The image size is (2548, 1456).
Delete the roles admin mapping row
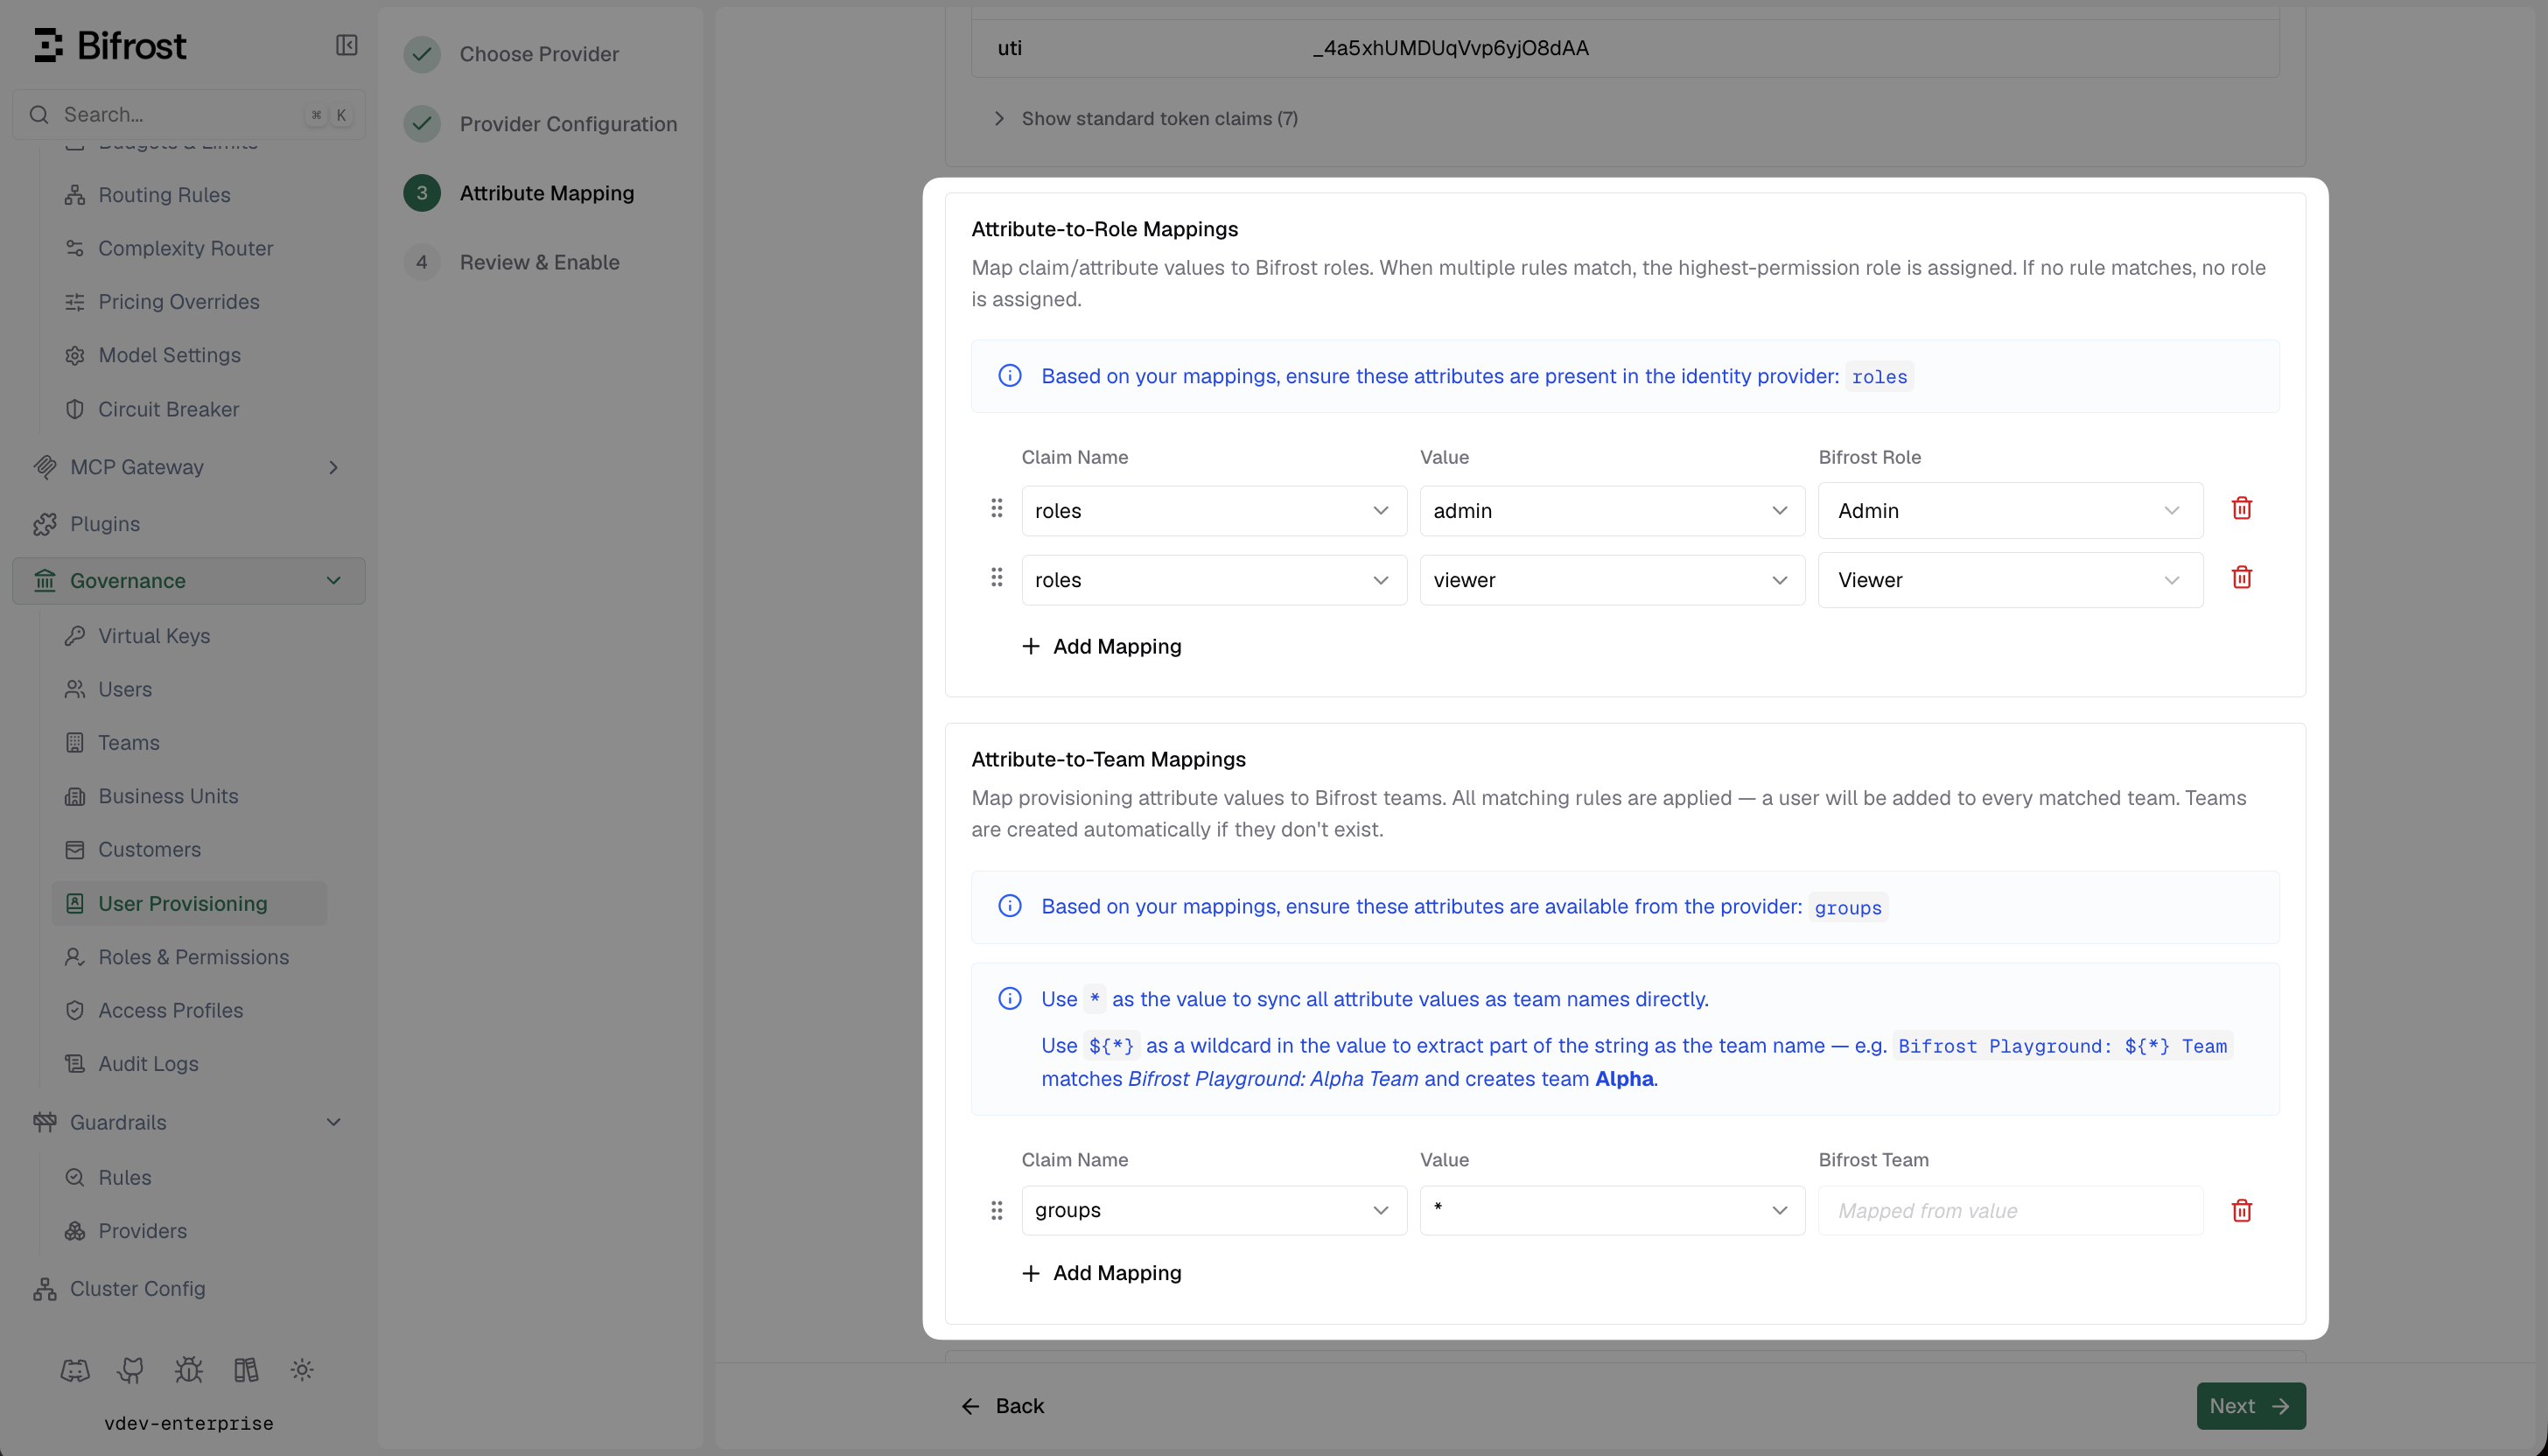(2241, 509)
